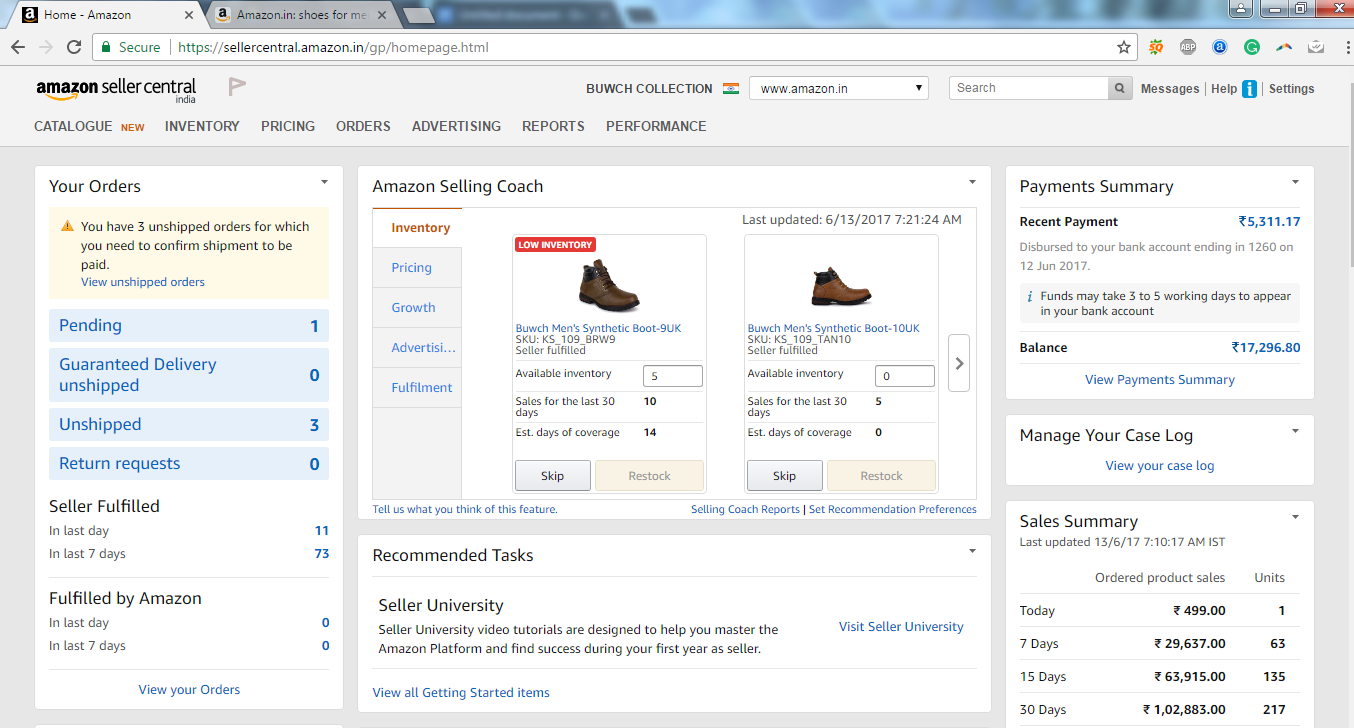Click the Amazon Seller Central logo
The width and height of the screenshot is (1354, 728).
(x=116, y=90)
